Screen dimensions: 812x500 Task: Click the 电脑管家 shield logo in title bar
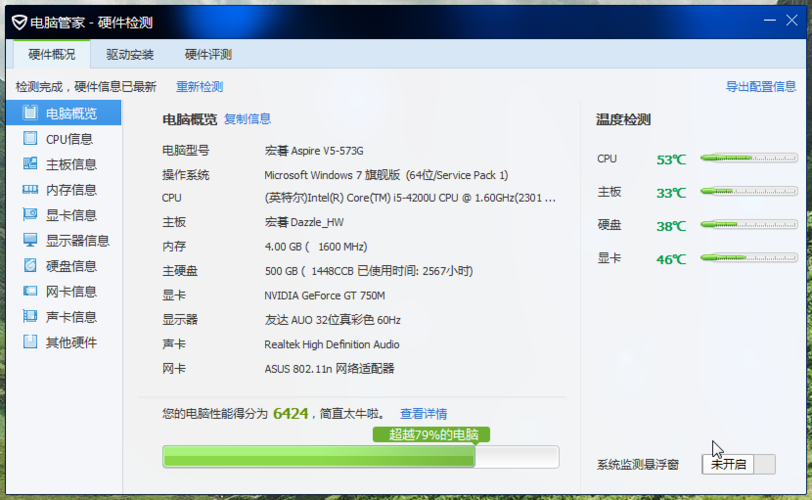[x=19, y=22]
